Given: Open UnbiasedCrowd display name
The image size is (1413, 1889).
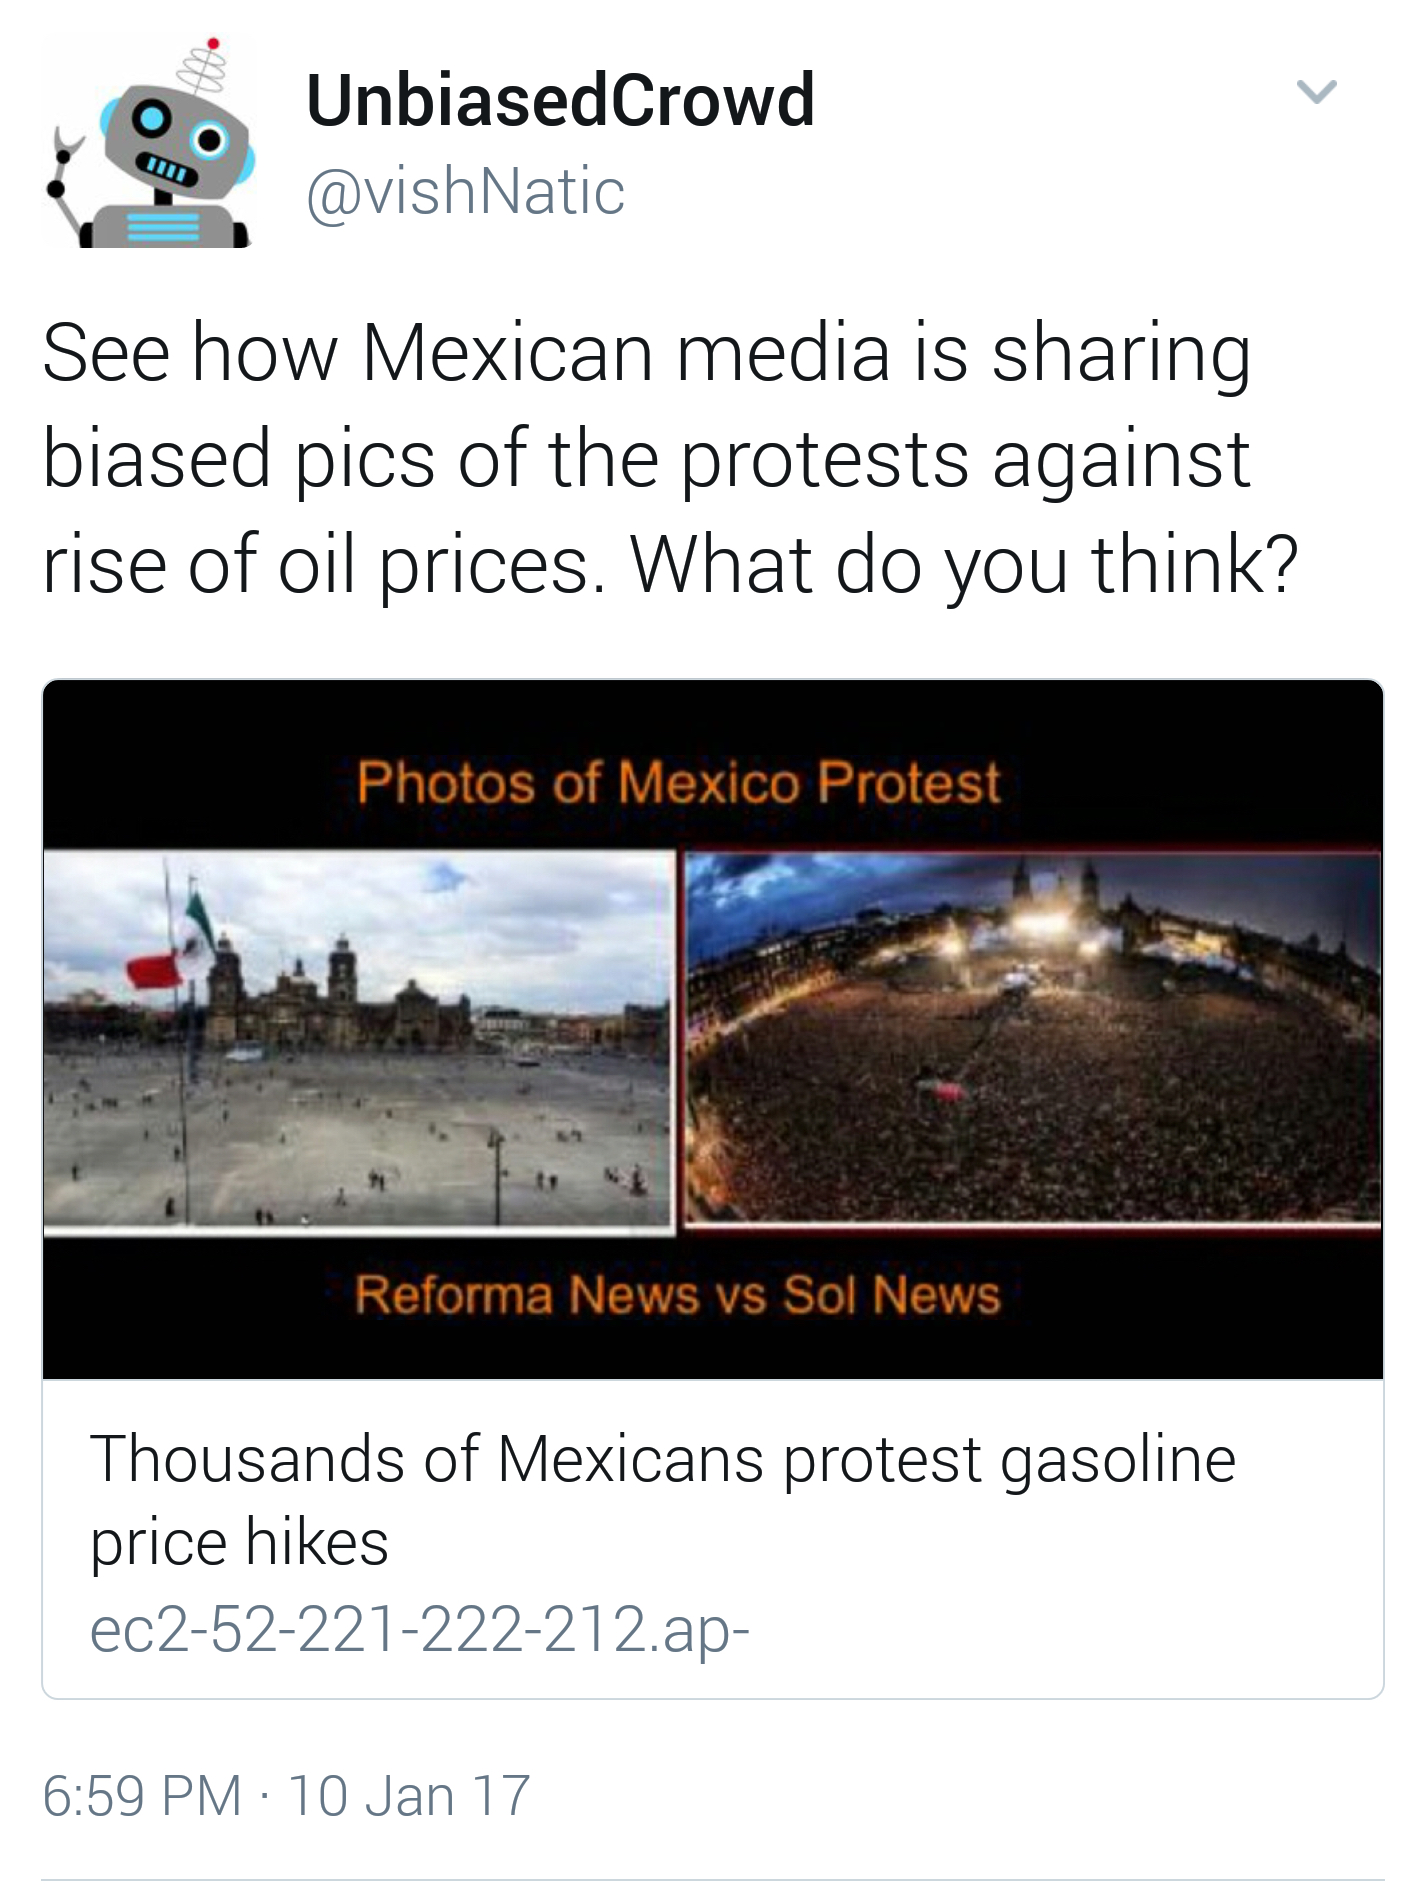Looking at the screenshot, I should (560, 100).
